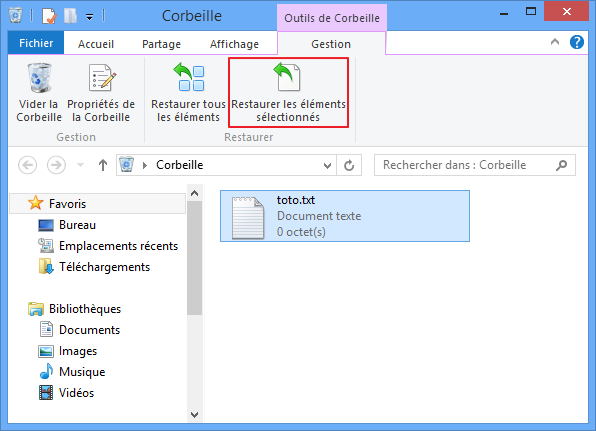Switch to the Partage tab
The height and width of the screenshot is (431, 596).
coord(161,44)
